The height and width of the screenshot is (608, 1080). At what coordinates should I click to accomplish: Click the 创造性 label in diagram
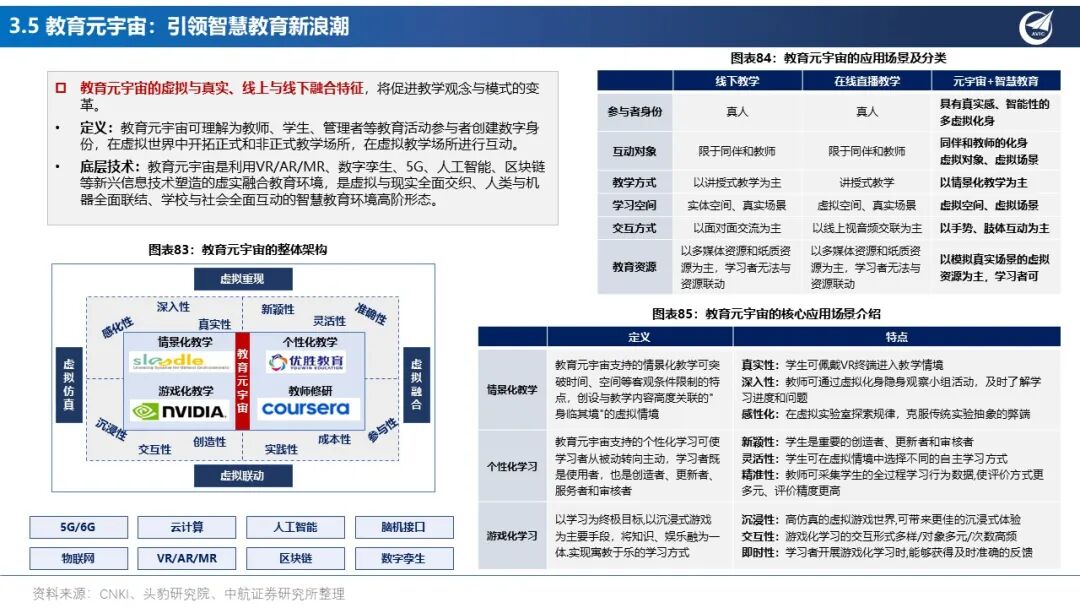point(209,441)
